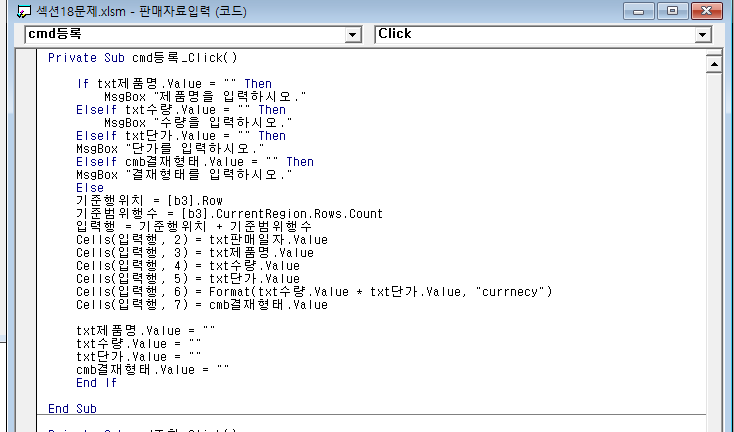This screenshot has height=432, width=734.
Task: Expand the Click procedure list dropdown arrow
Action: pos(702,35)
